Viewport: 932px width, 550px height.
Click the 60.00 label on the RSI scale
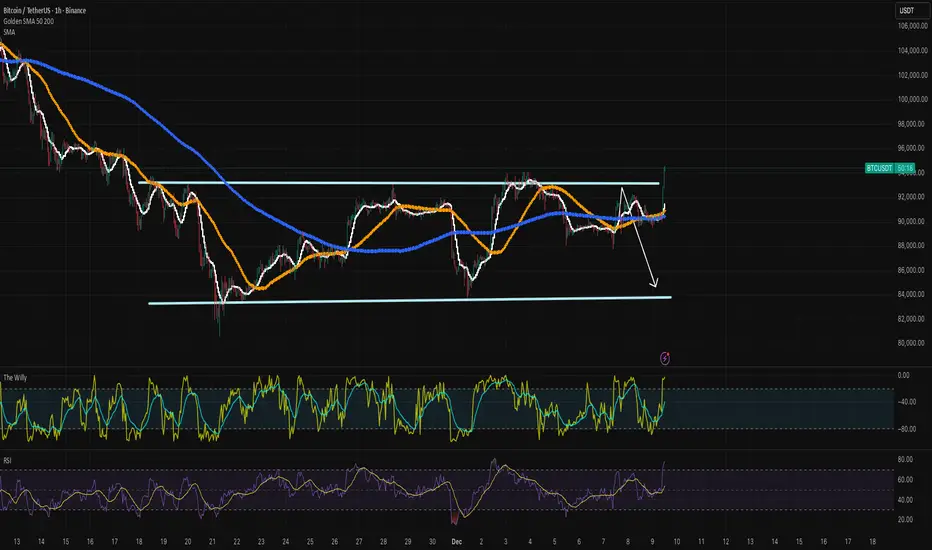point(905,480)
